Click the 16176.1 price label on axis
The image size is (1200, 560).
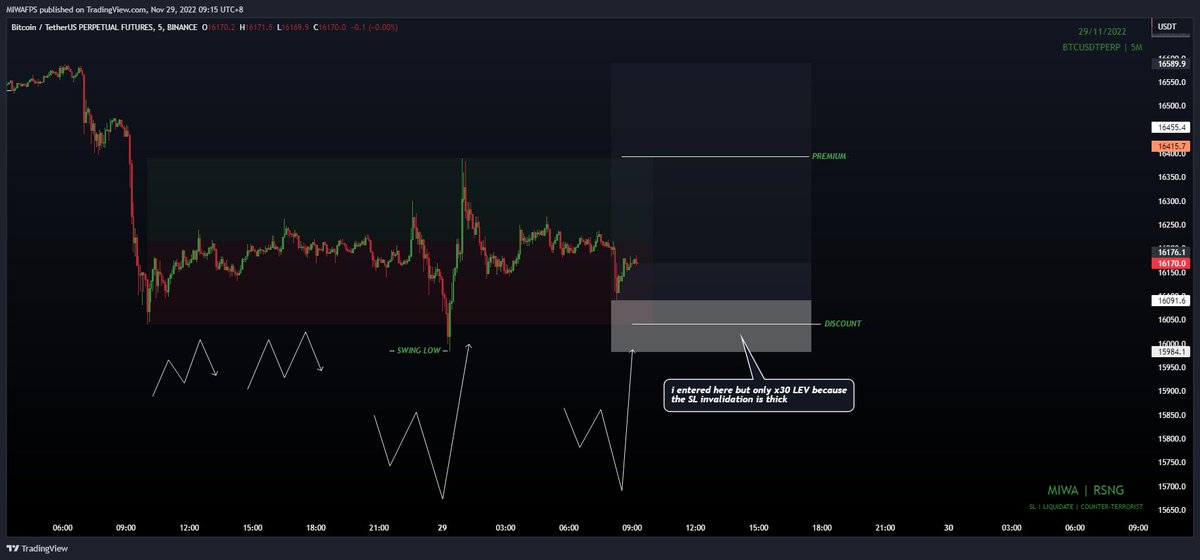(x=1169, y=251)
